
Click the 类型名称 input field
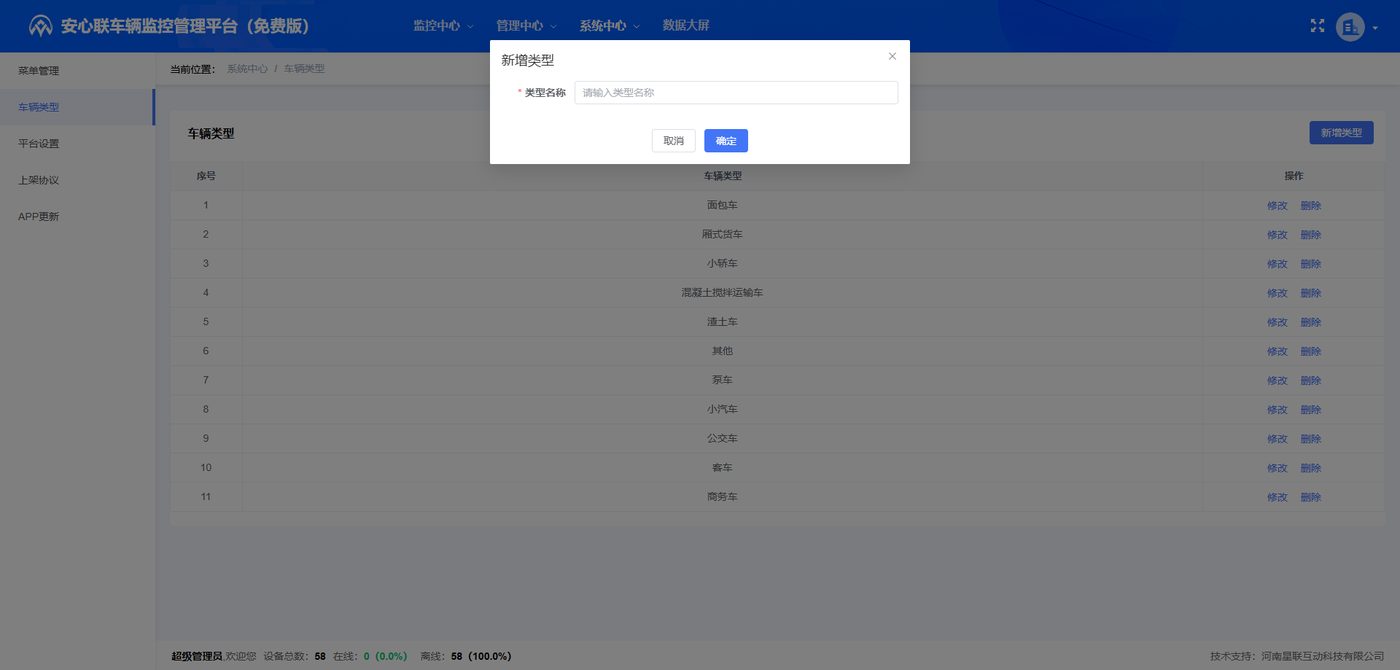(736, 93)
